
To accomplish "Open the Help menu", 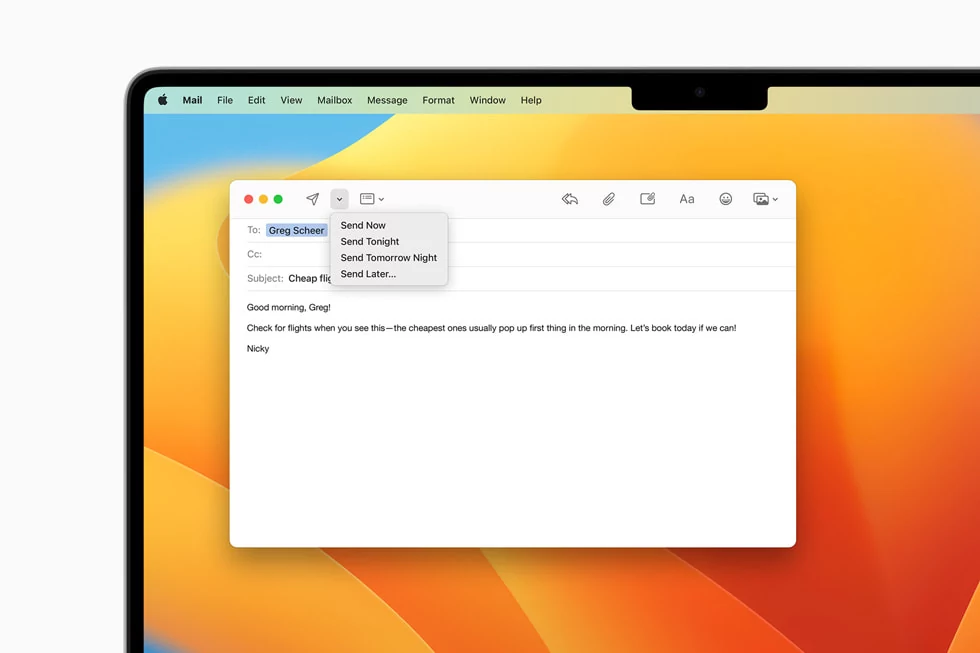I will pyautogui.click(x=531, y=100).
